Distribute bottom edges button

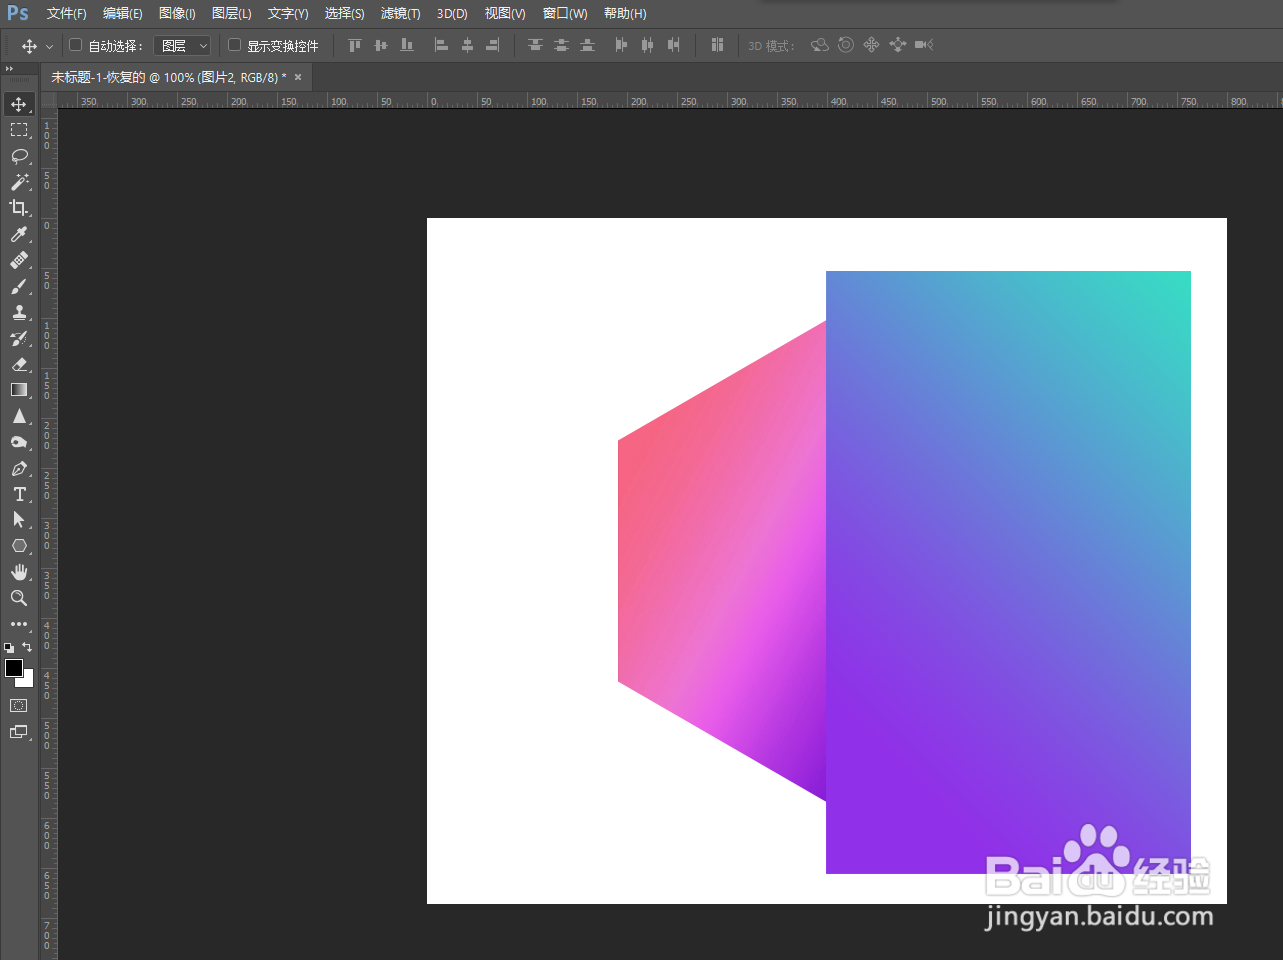587,45
